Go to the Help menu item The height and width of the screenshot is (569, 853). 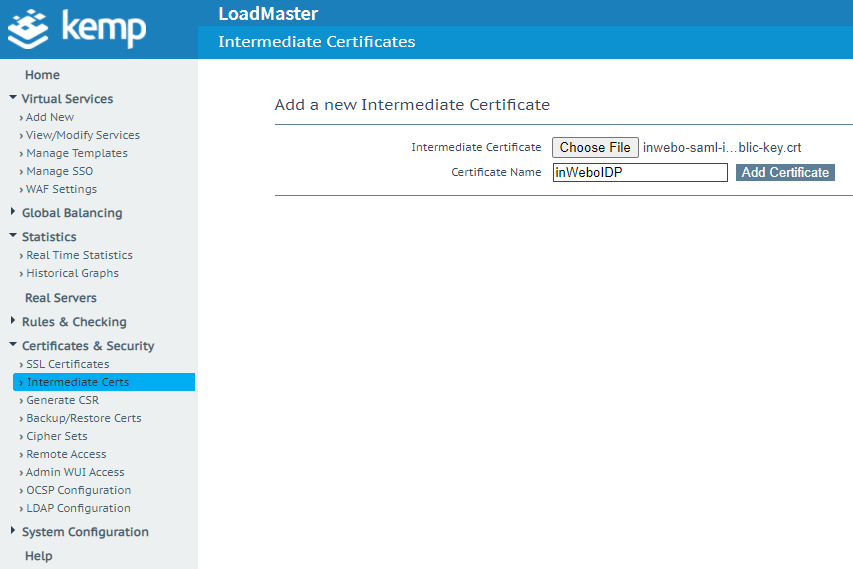[38, 556]
